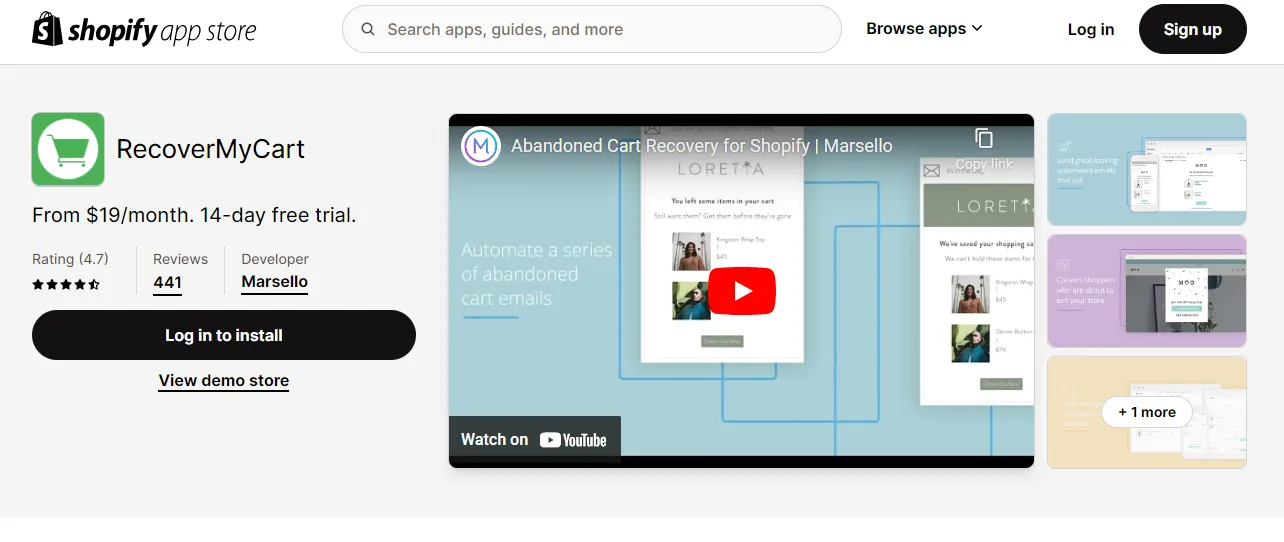Click the Shopify app store logo
Image resolution: width=1284 pixels, height=542 pixels.
[144, 29]
